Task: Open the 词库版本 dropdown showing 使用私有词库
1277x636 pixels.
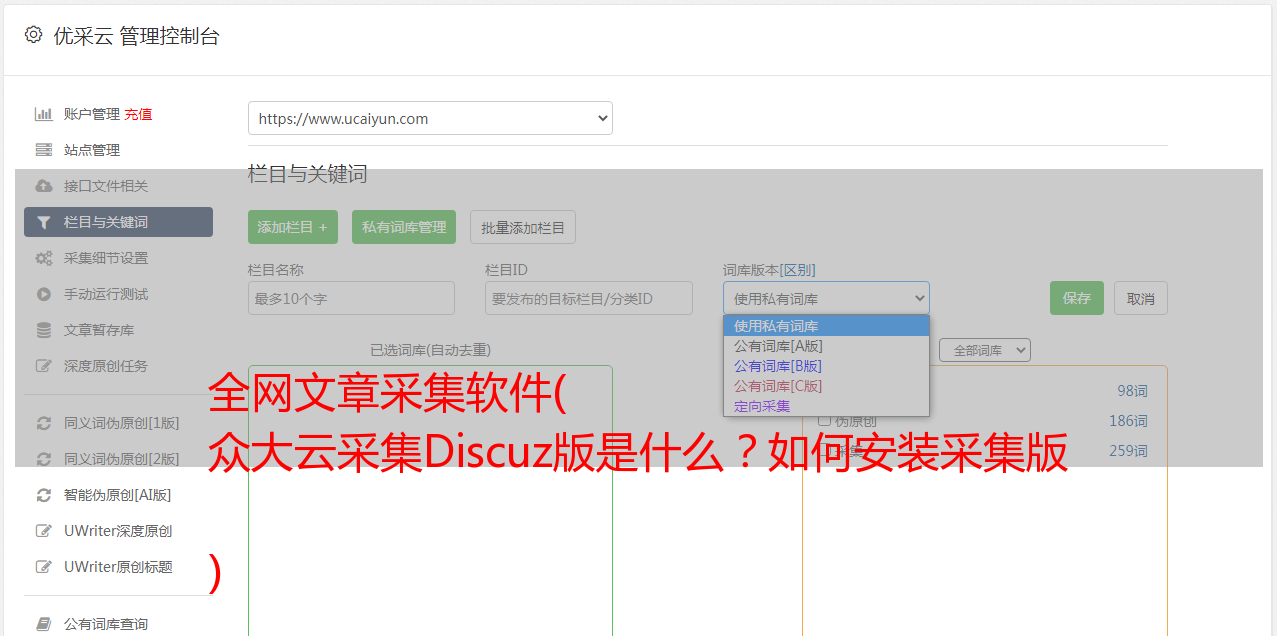Action: click(826, 298)
